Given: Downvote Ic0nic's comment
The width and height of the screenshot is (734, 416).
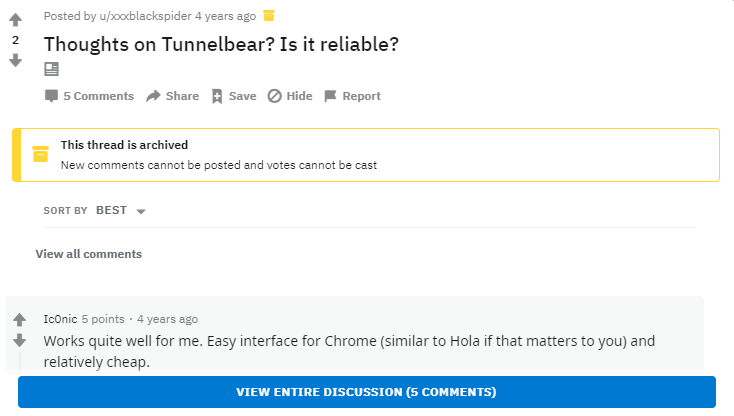Looking at the screenshot, I should 19,340.
